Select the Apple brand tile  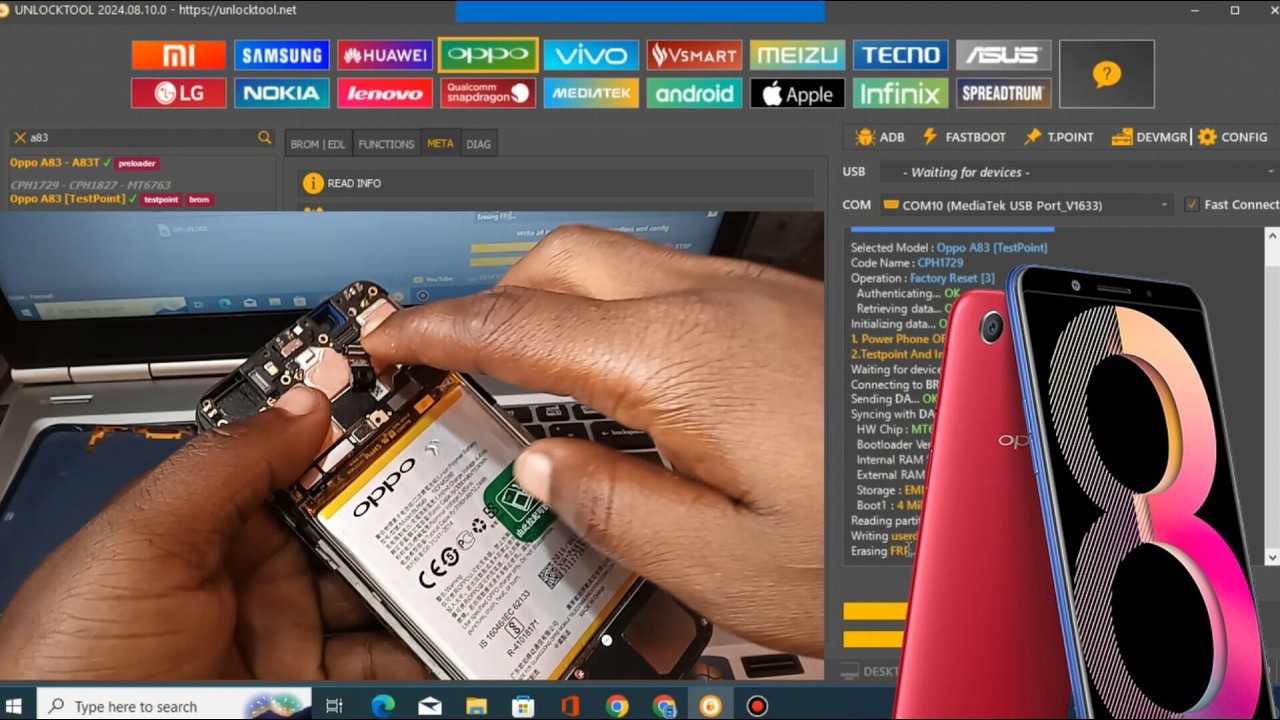[x=797, y=93]
